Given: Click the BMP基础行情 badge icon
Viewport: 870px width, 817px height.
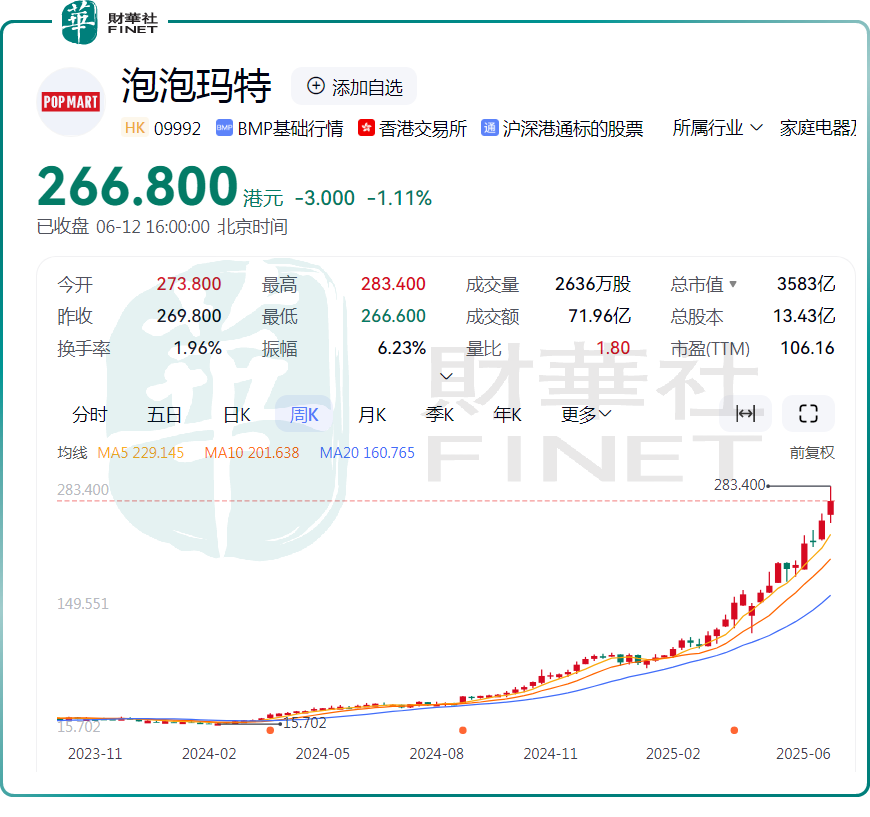Looking at the screenshot, I should tap(224, 128).
